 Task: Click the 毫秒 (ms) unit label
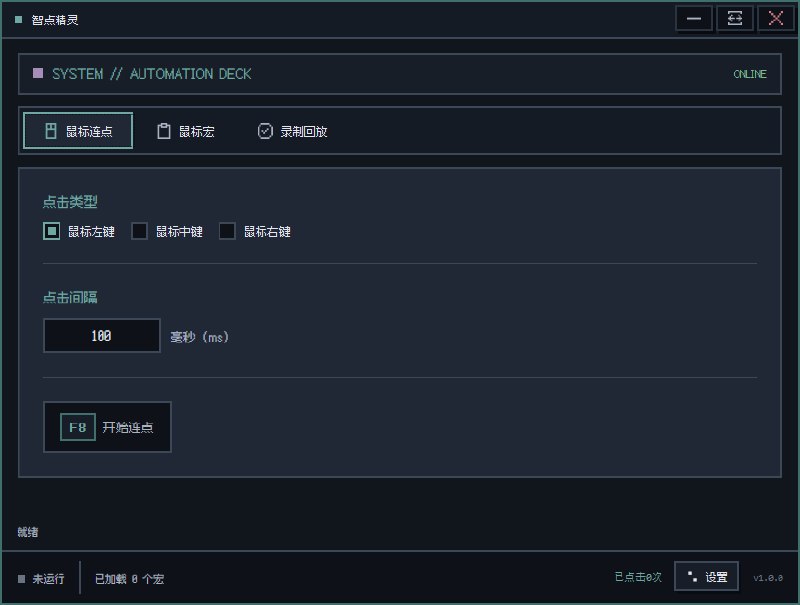point(199,337)
